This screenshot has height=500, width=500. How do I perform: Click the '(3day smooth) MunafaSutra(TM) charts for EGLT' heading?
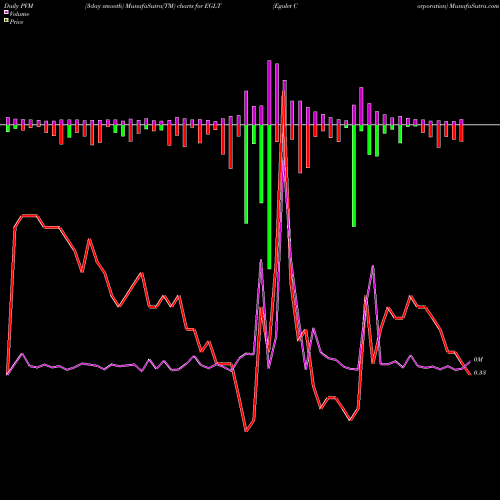pyautogui.click(x=153, y=6)
